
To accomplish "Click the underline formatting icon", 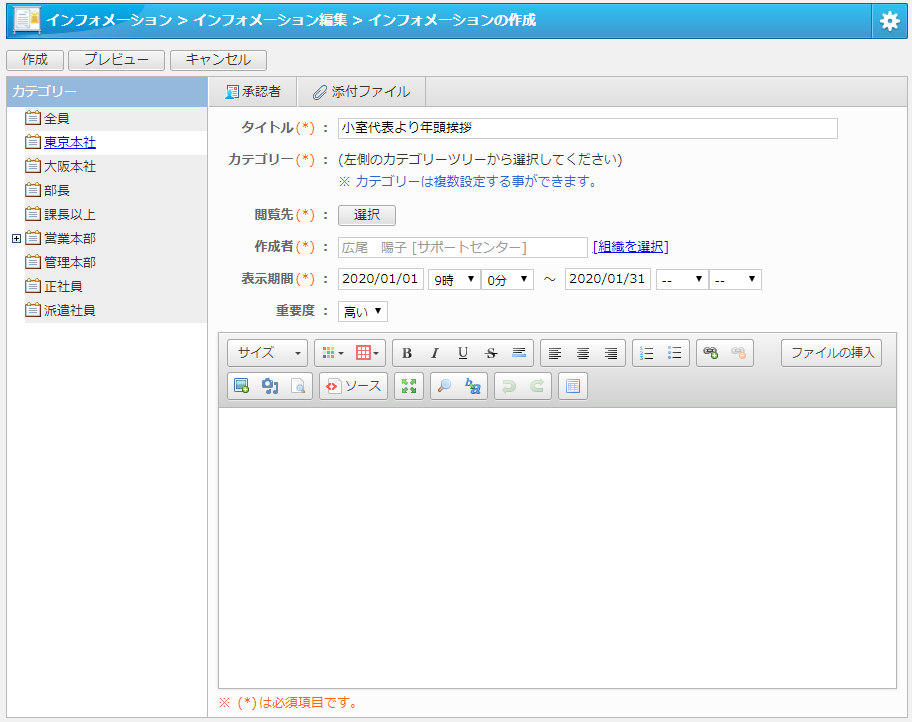I will [462, 353].
